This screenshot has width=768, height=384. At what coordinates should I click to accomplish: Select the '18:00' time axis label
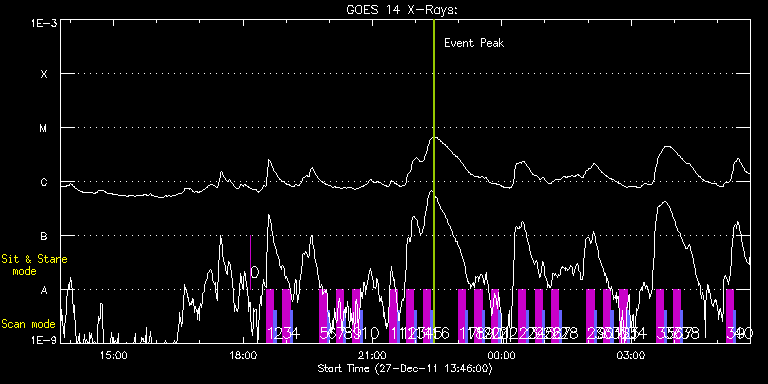243,355
